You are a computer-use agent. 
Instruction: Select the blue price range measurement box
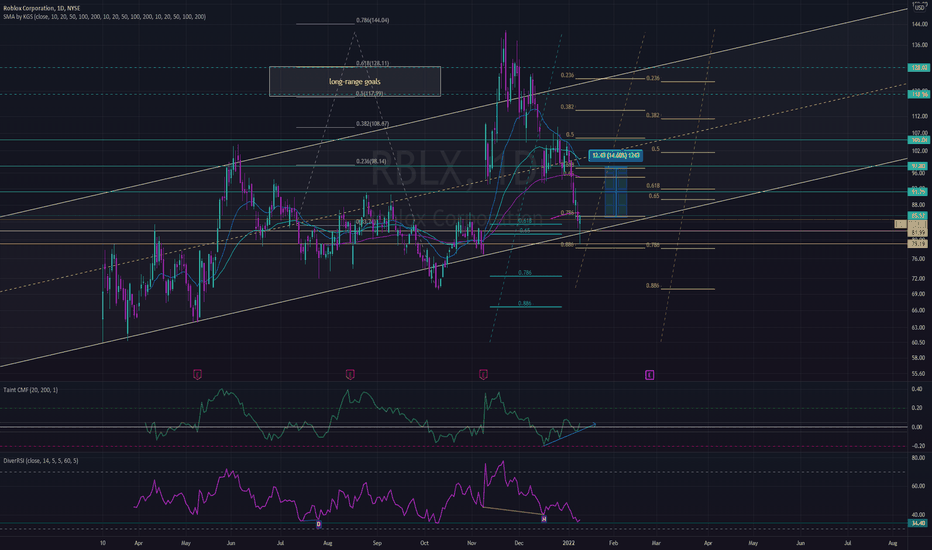[616, 191]
